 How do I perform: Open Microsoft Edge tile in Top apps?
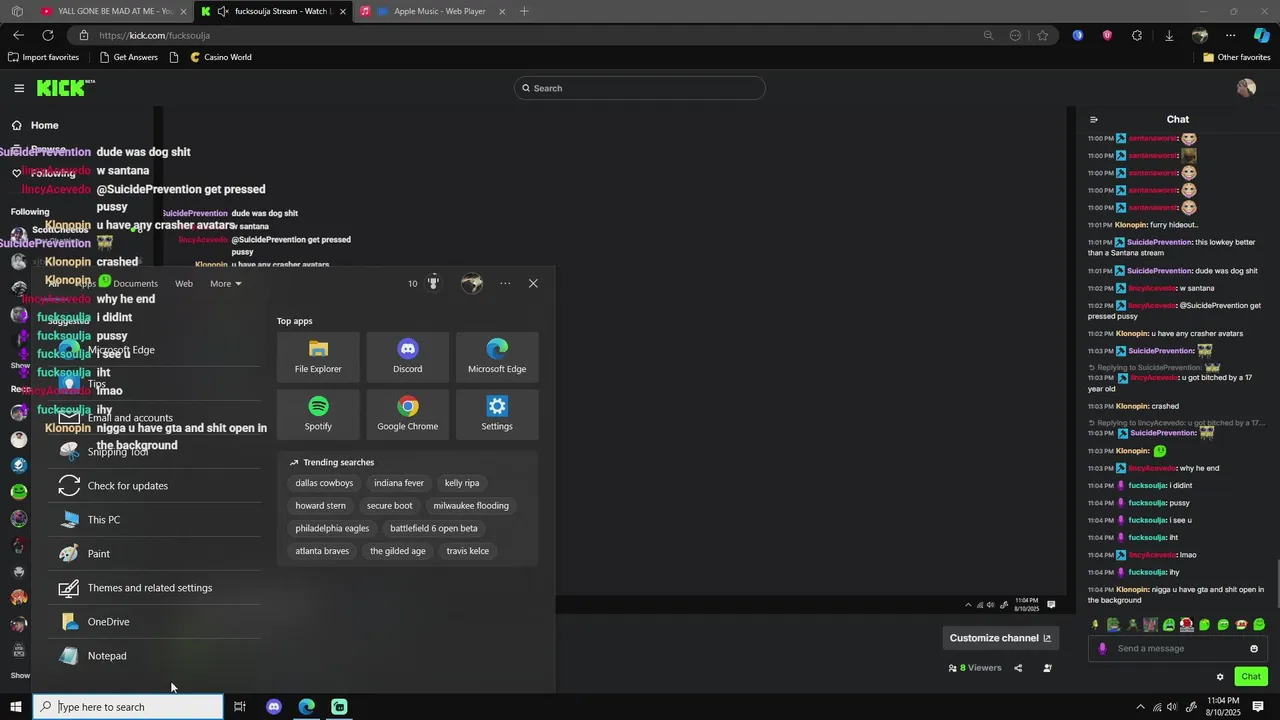pyautogui.click(x=497, y=357)
